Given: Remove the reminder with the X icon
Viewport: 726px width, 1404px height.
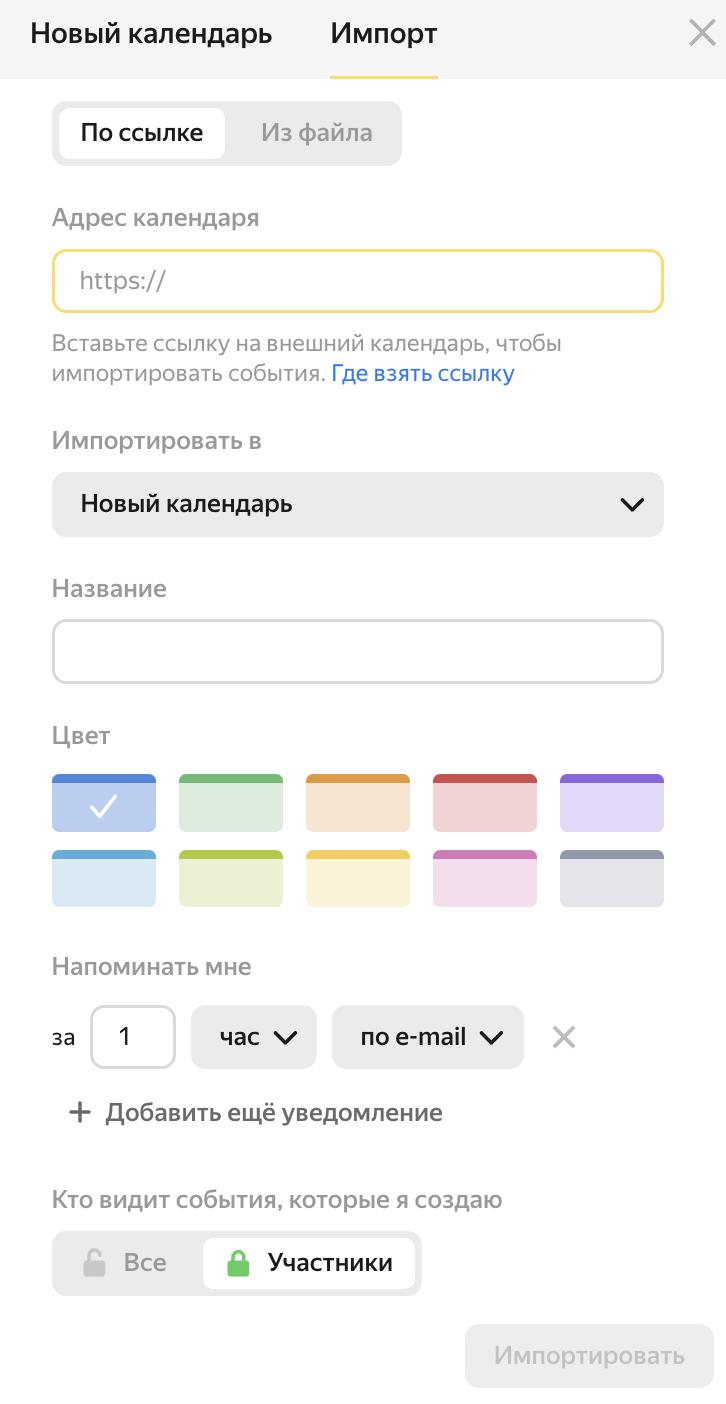Looking at the screenshot, I should (564, 1037).
